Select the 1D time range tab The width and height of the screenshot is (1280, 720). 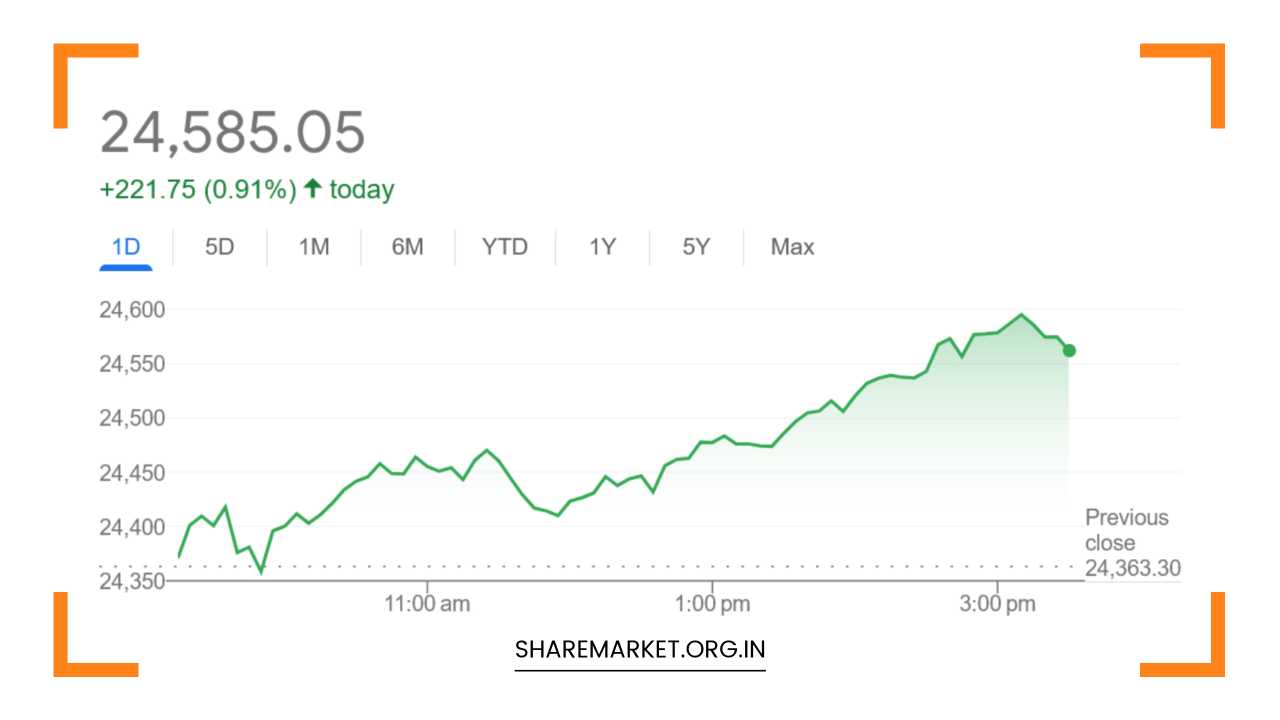point(127,246)
